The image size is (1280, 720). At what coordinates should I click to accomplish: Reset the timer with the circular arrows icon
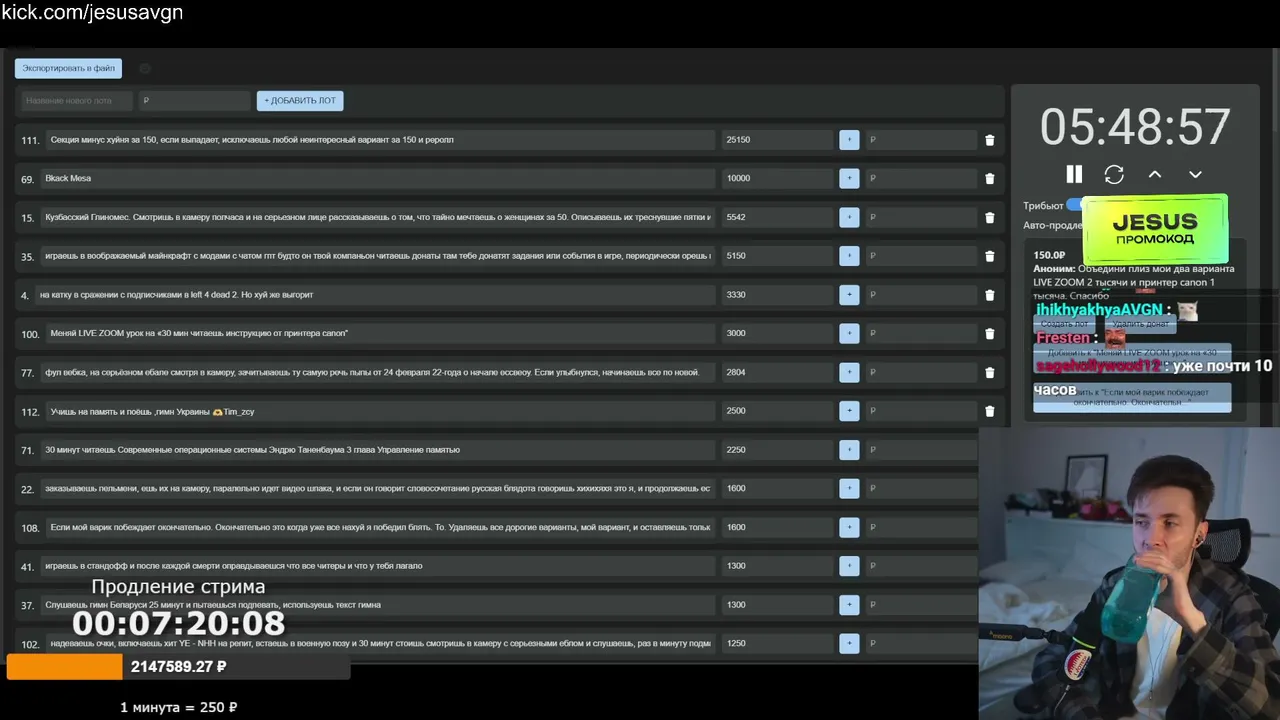pos(1114,174)
